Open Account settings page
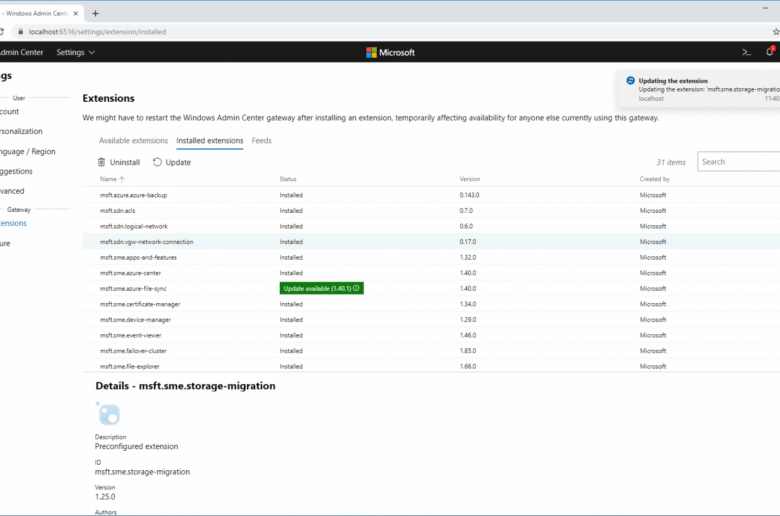This screenshot has height=516, width=780. [x=9, y=111]
